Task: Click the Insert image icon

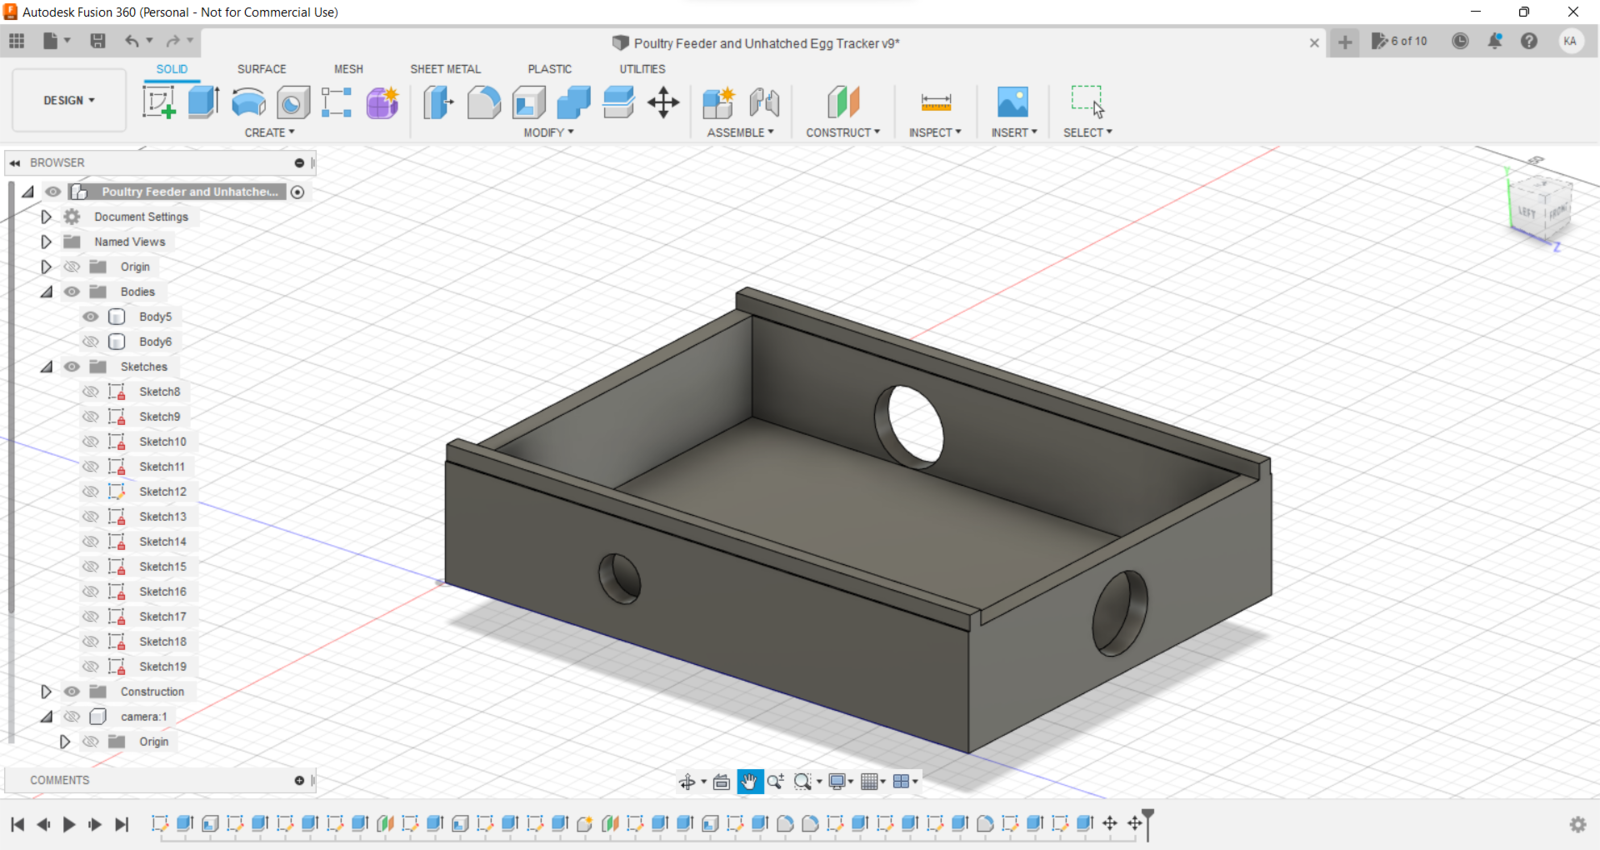Action: point(1012,102)
